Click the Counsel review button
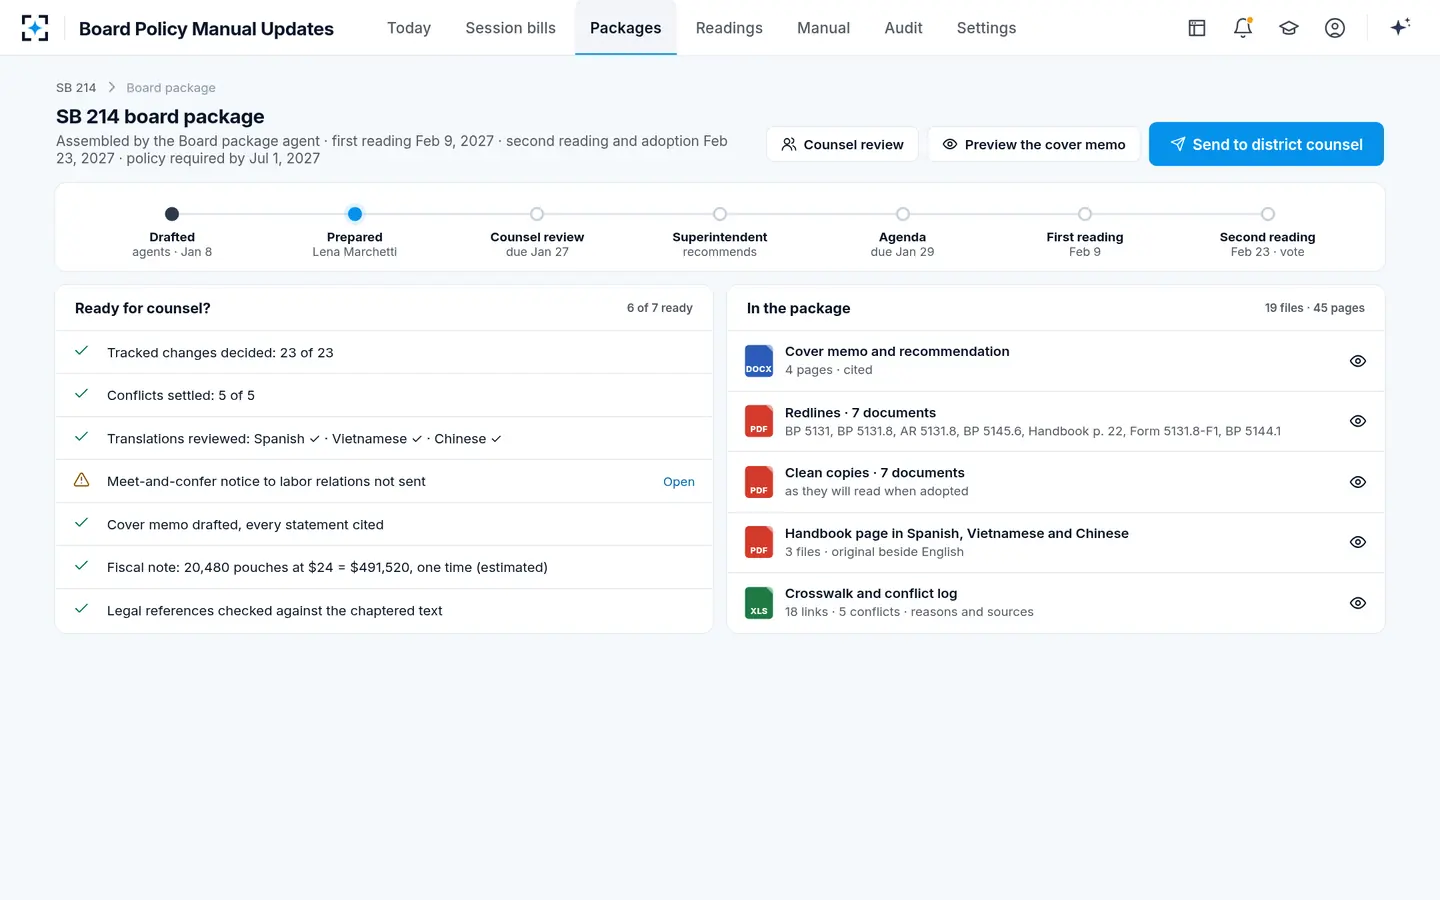Screen dimensions: 1440x900 pyautogui.click(x=842, y=144)
